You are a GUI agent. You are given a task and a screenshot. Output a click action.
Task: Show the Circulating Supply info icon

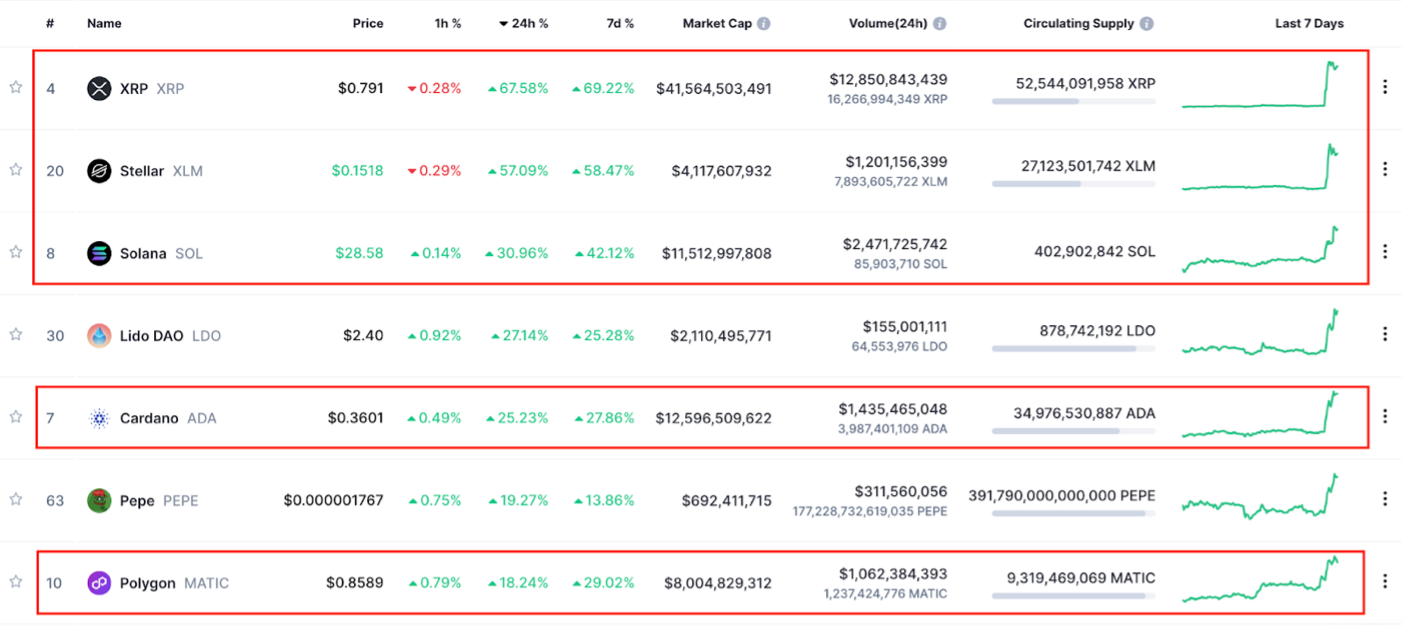coord(1147,23)
